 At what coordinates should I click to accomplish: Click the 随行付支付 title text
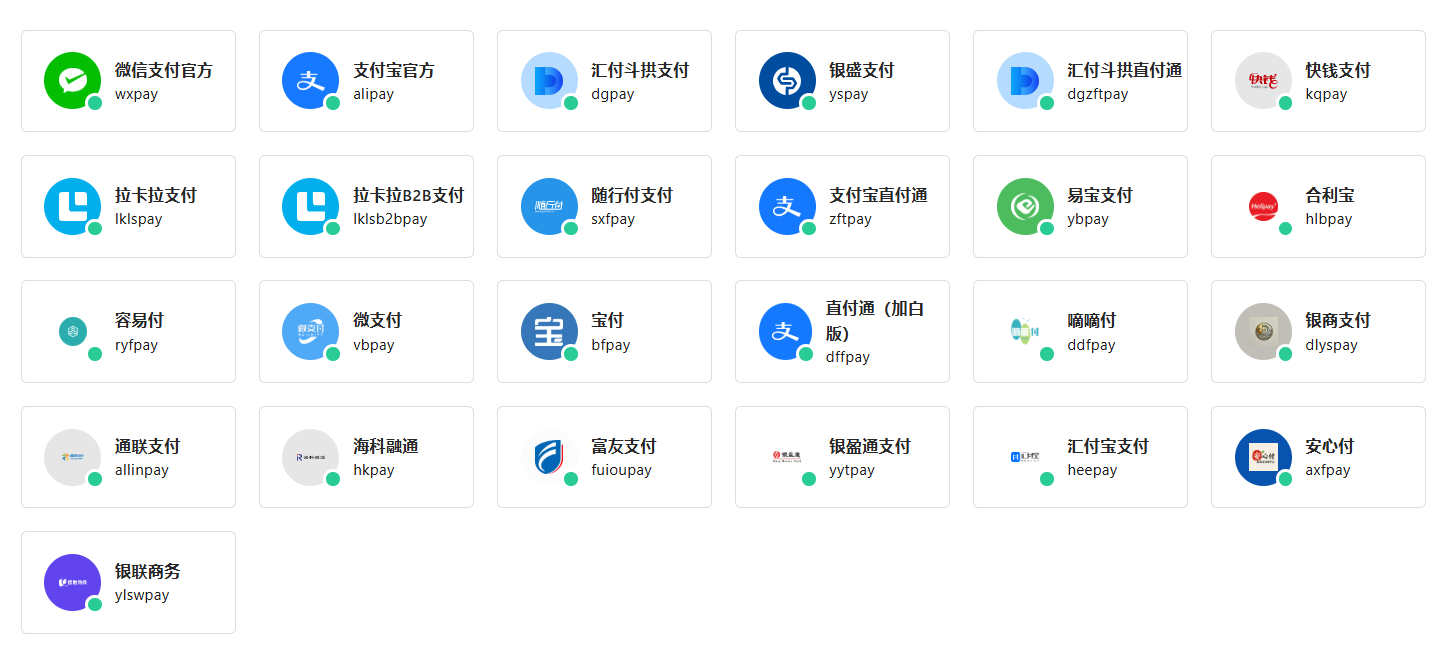pos(632,196)
